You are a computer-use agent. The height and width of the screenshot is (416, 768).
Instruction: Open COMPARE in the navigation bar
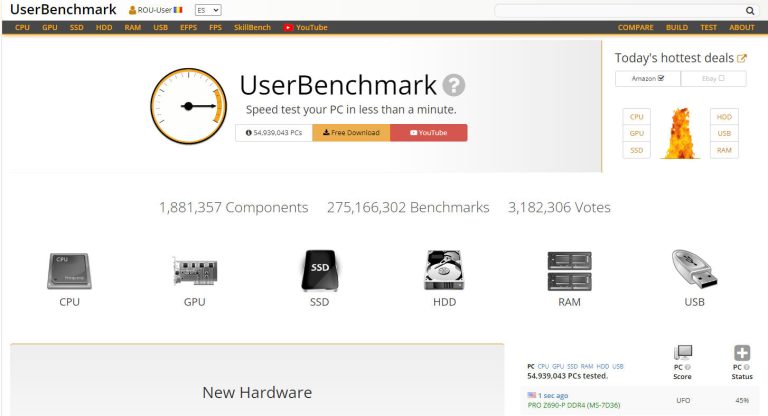636,27
